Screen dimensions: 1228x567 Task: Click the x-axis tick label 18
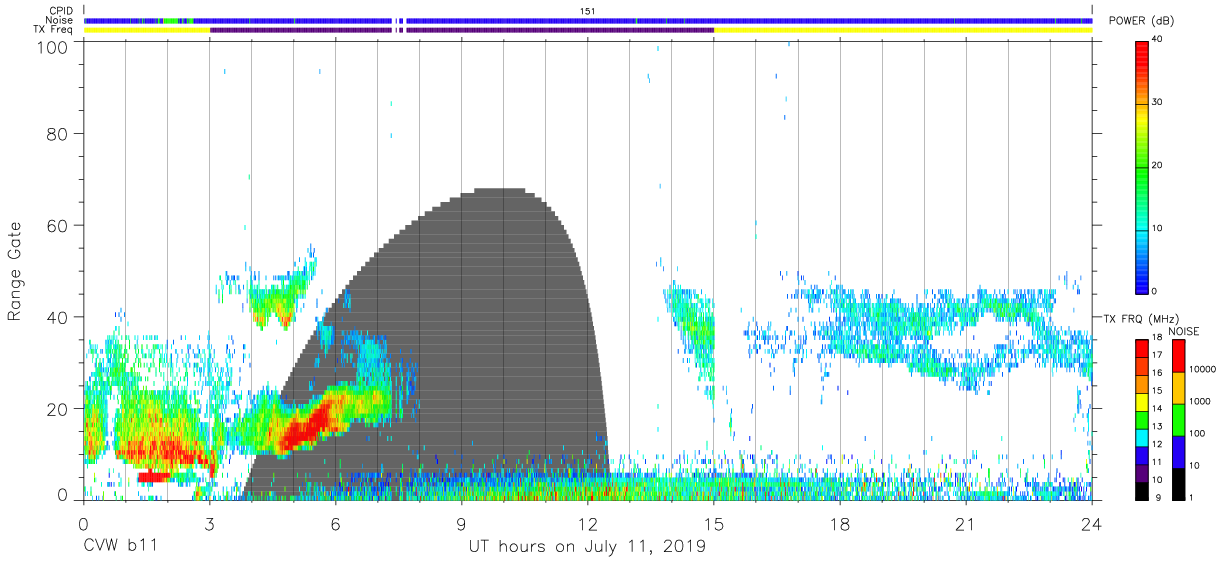click(x=840, y=524)
